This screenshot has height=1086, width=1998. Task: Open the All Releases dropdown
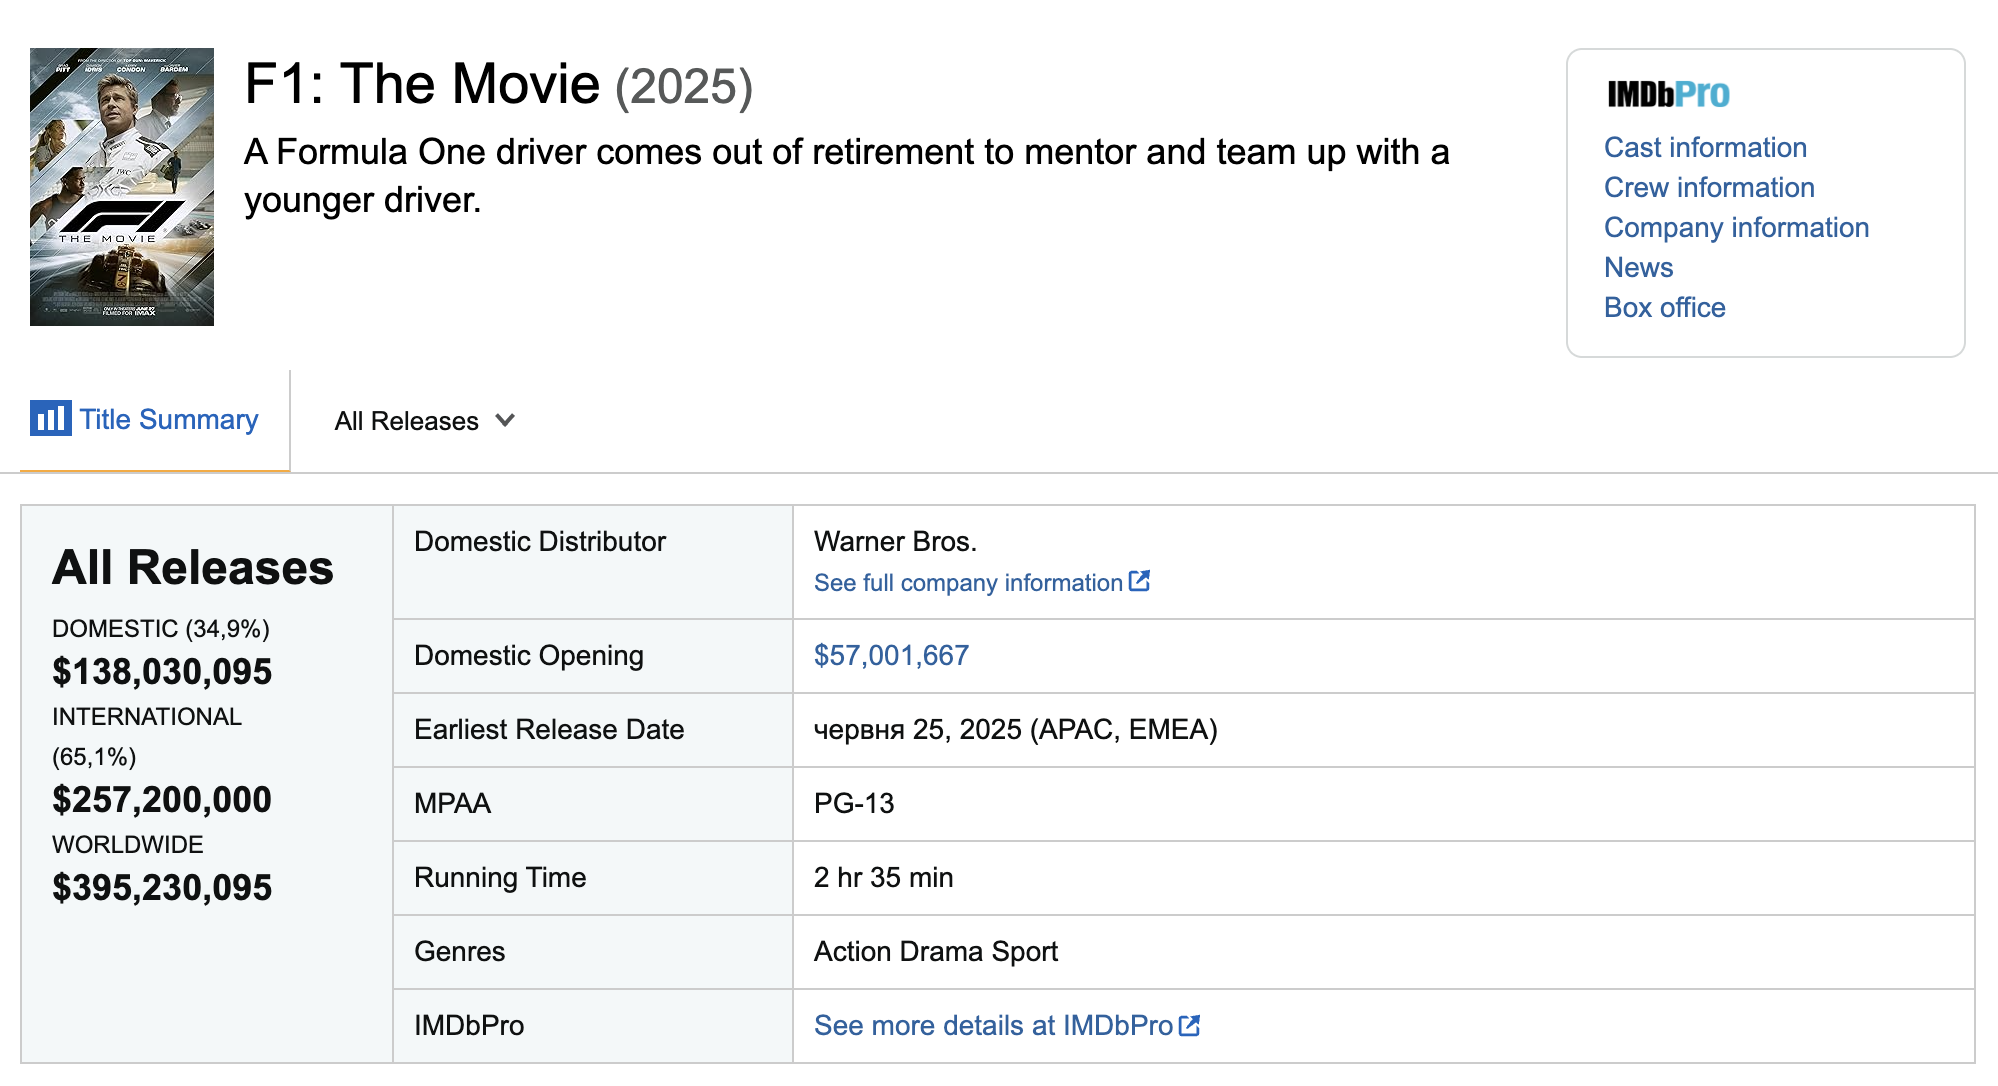pos(424,421)
